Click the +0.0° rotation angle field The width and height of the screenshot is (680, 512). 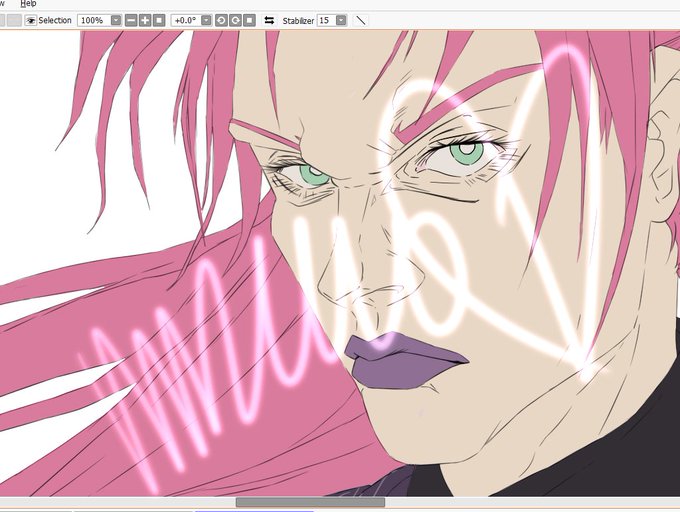click(186, 20)
